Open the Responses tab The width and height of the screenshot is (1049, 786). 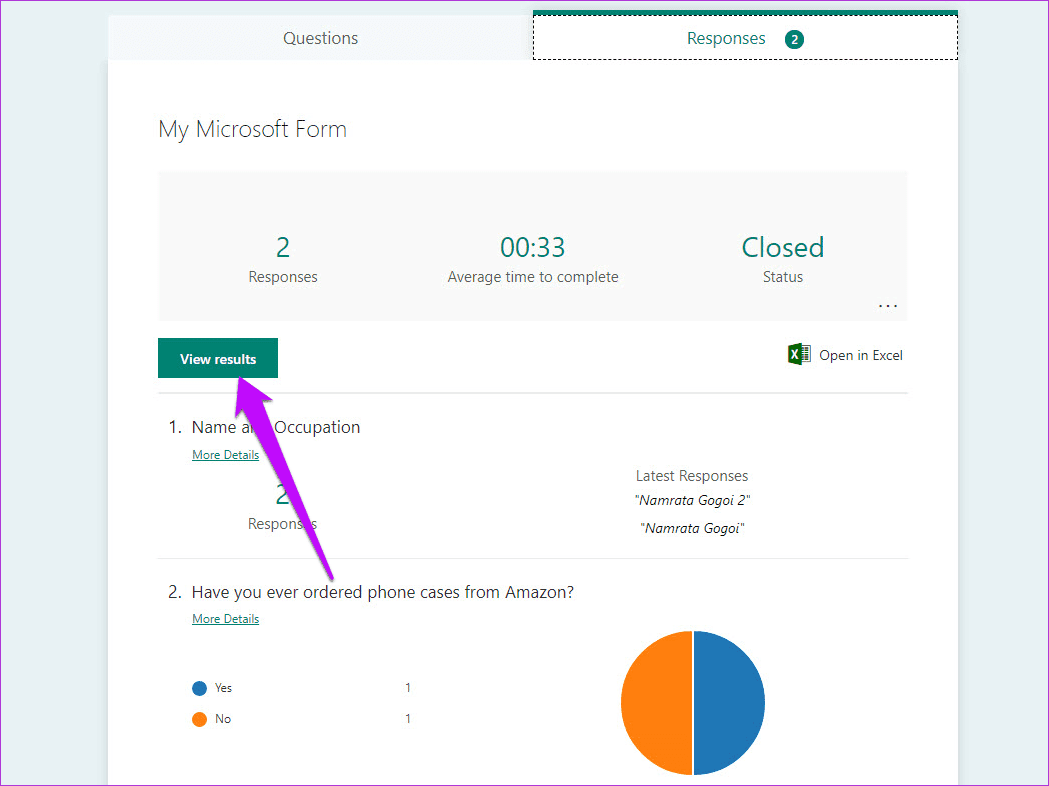[x=745, y=38]
